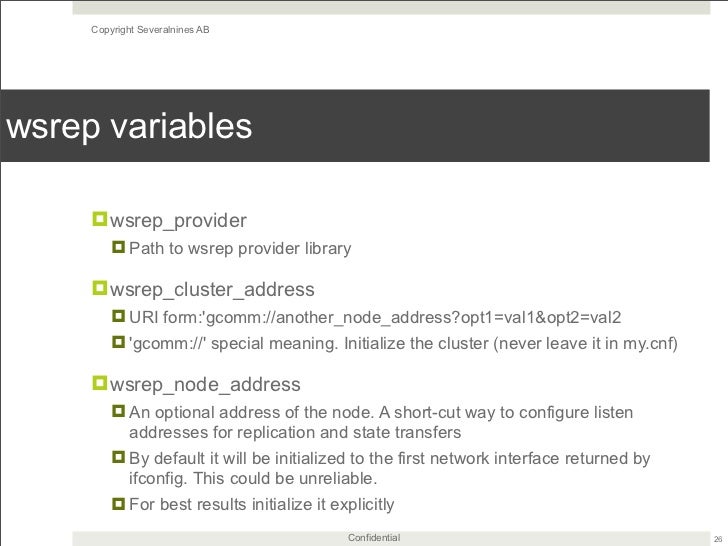Screen dimensions: 728x546
Task: Click 'For best results initialize it explicitly'
Action: click(x=262, y=505)
